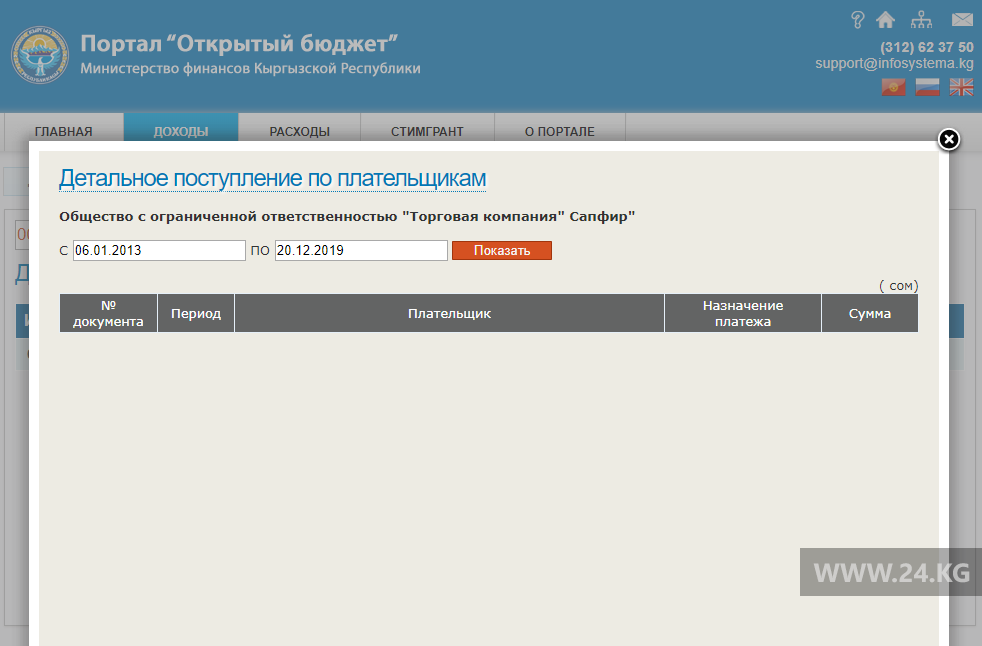Click the envelope mail icon
This screenshot has width=982, height=646.
click(x=962, y=20)
